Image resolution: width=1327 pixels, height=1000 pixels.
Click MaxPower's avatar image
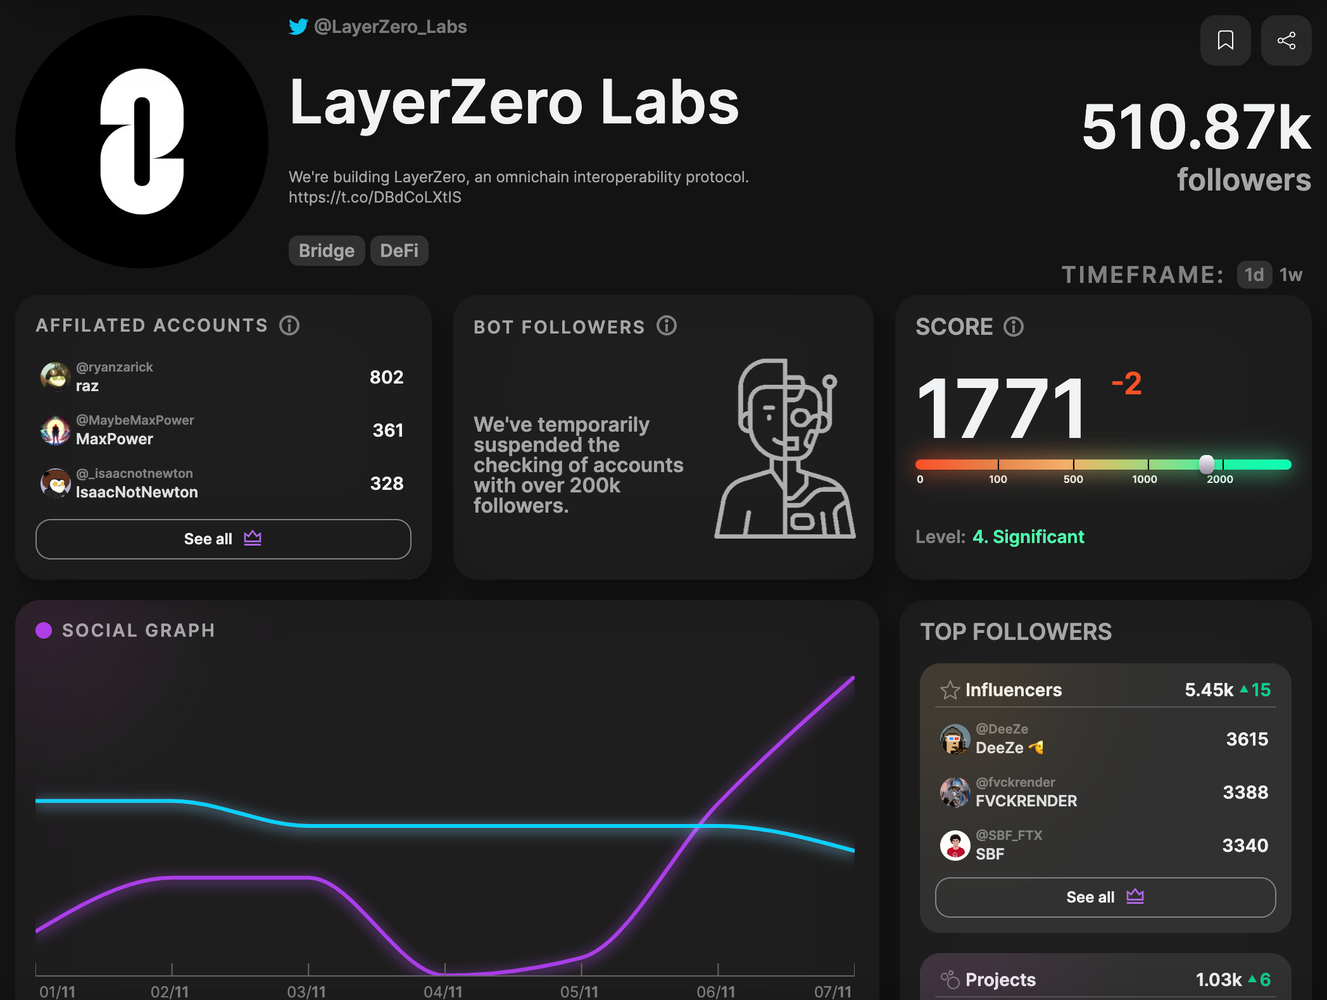54,430
